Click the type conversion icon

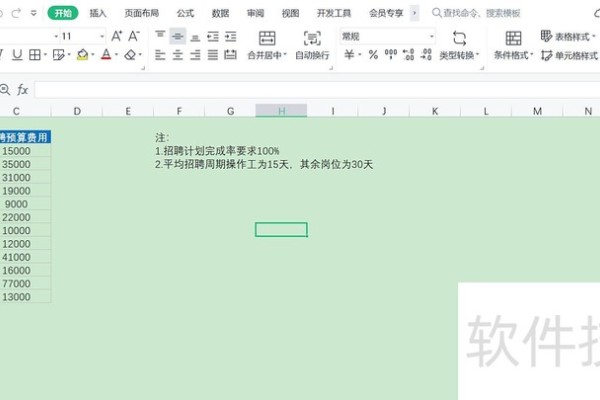click(459, 38)
